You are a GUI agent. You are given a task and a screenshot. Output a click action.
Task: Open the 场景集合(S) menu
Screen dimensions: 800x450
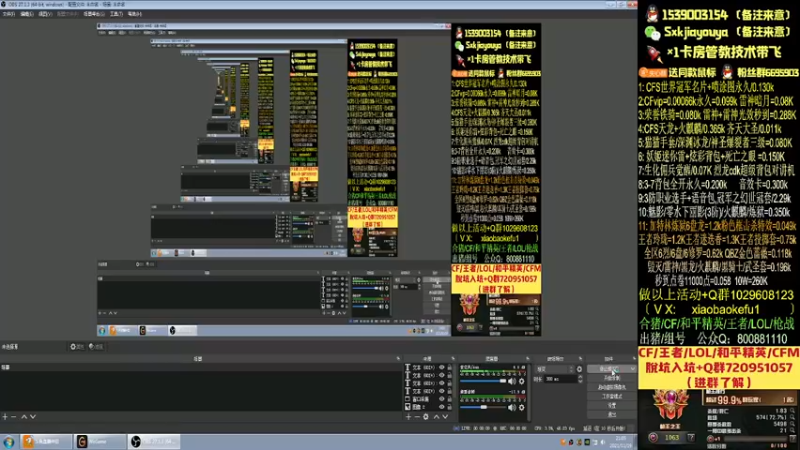pyautogui.click(x=93, y=14)
